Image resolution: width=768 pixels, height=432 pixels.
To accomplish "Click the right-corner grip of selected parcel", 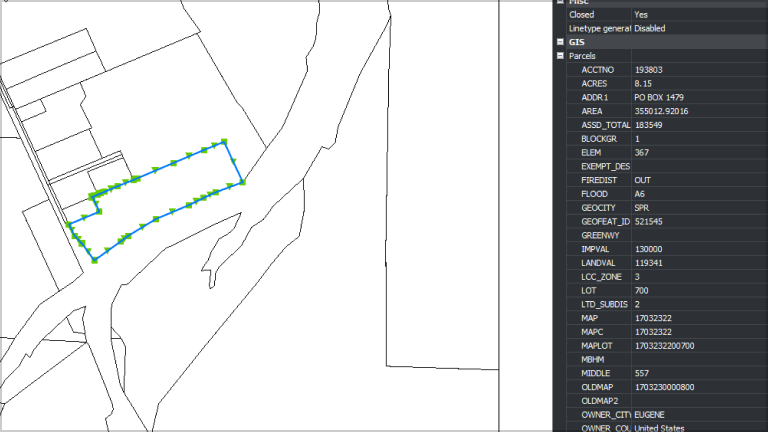I will [242, 182].
